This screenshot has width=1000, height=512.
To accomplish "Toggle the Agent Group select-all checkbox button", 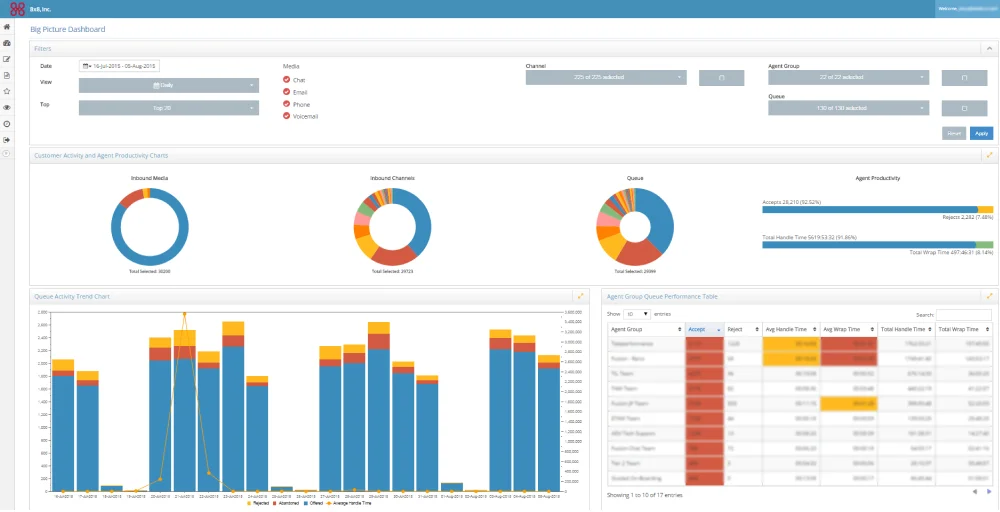I will pyautogui.click(x=964, y=78).
